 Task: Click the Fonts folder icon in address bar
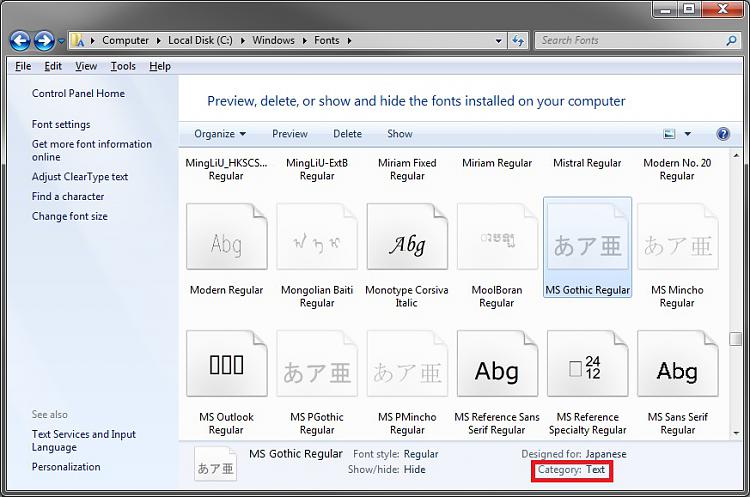point(78,41)
